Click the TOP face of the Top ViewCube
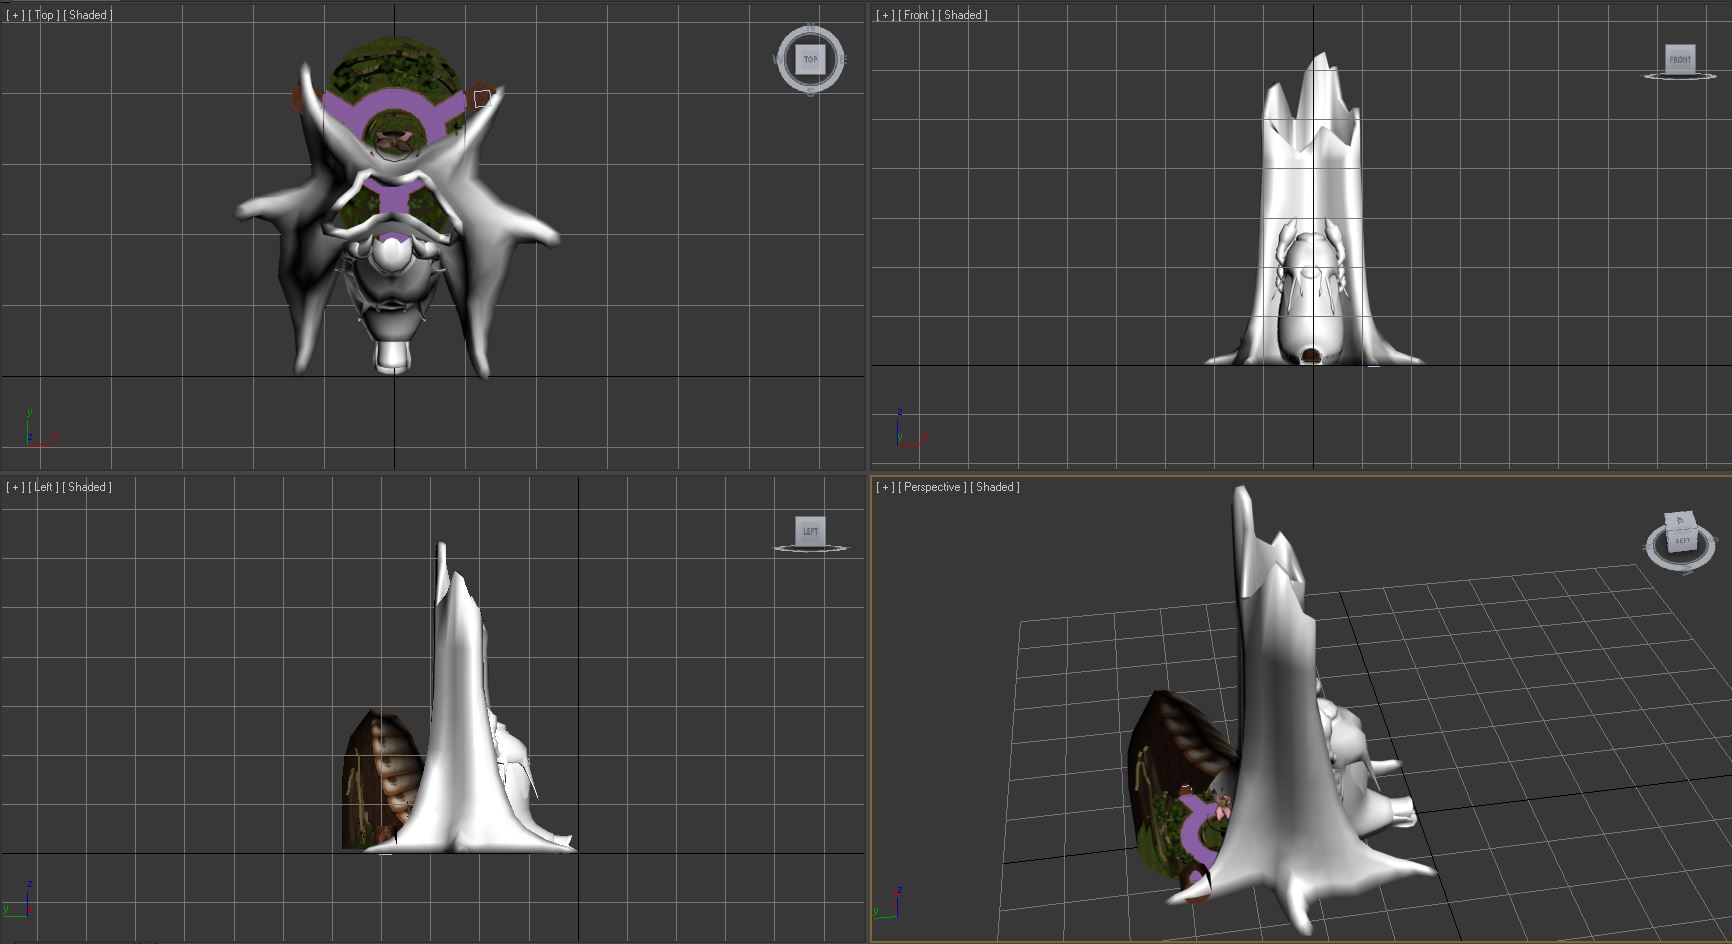Viewport: 1732px width, 944px height. (810, 59)
